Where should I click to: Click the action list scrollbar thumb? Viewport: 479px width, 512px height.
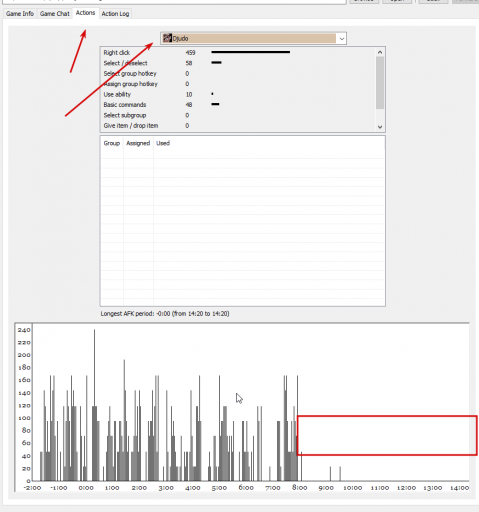pyautogui.click(x=380, y=83)
